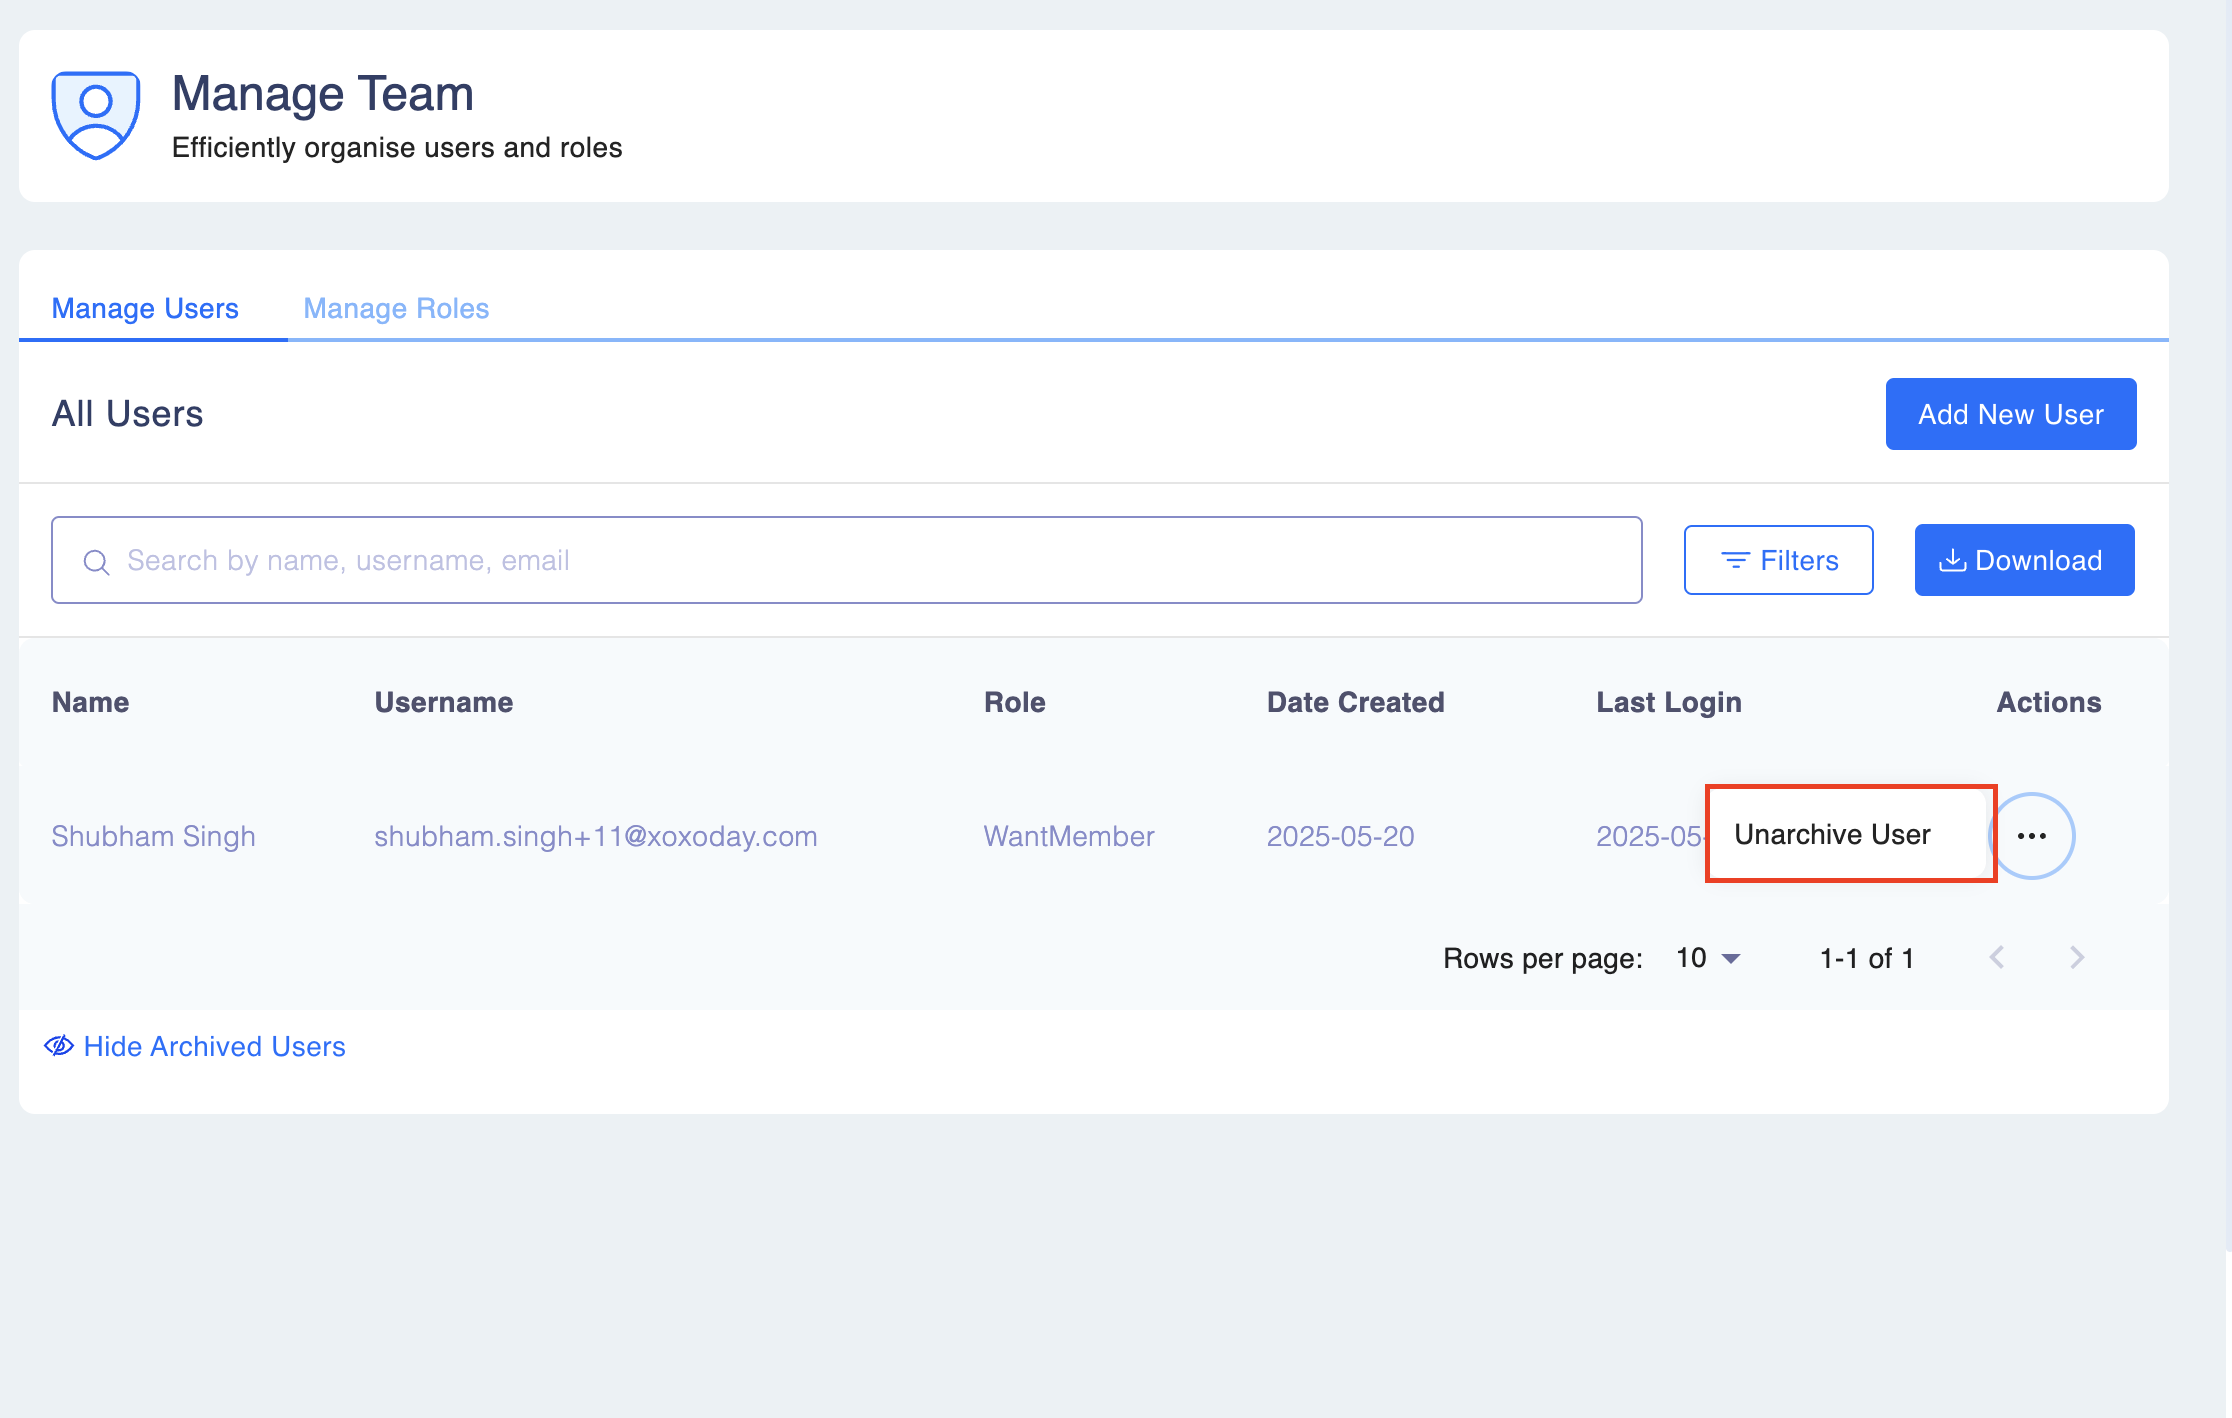Open the three-dots actions menu
The image size is (2232, 1418).
pos(2032,836)
